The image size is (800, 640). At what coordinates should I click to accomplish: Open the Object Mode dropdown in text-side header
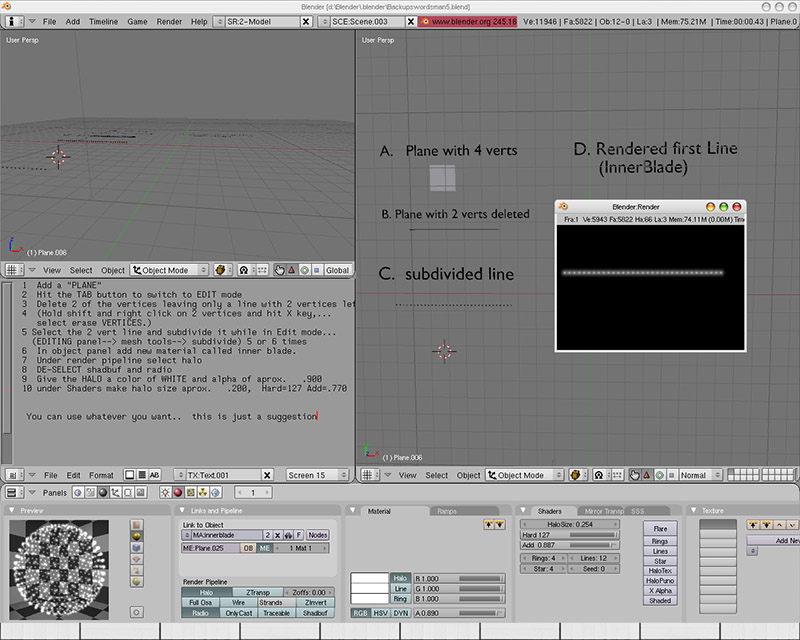(169, 270)
